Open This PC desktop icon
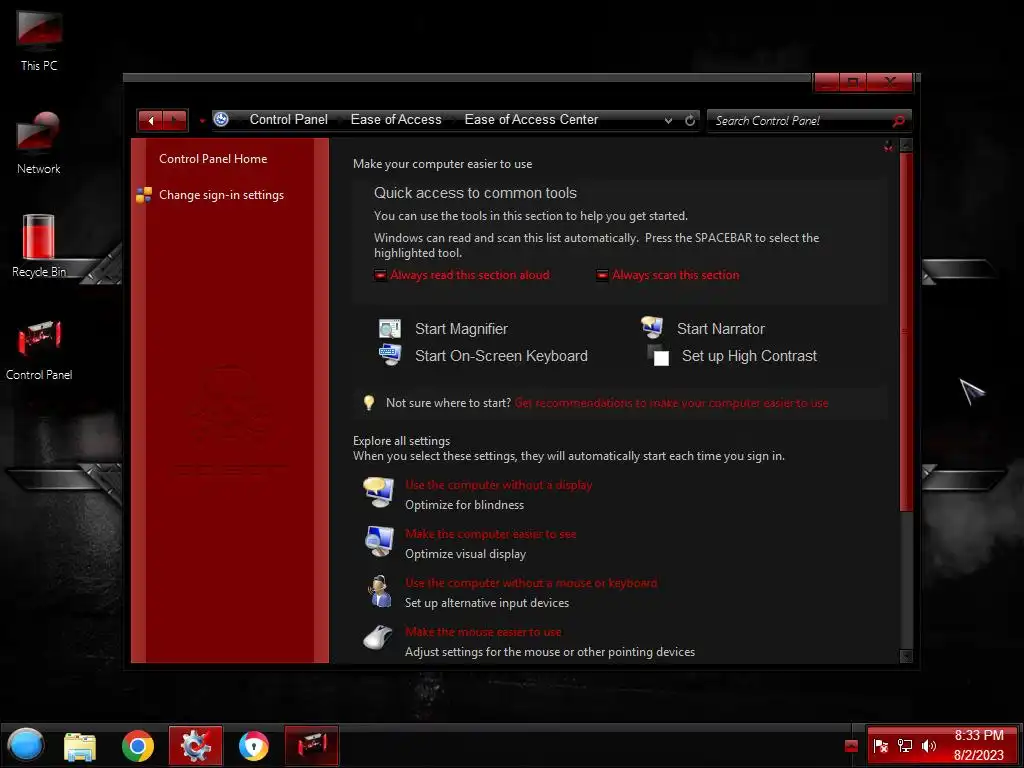 click(x=39, y=39)
